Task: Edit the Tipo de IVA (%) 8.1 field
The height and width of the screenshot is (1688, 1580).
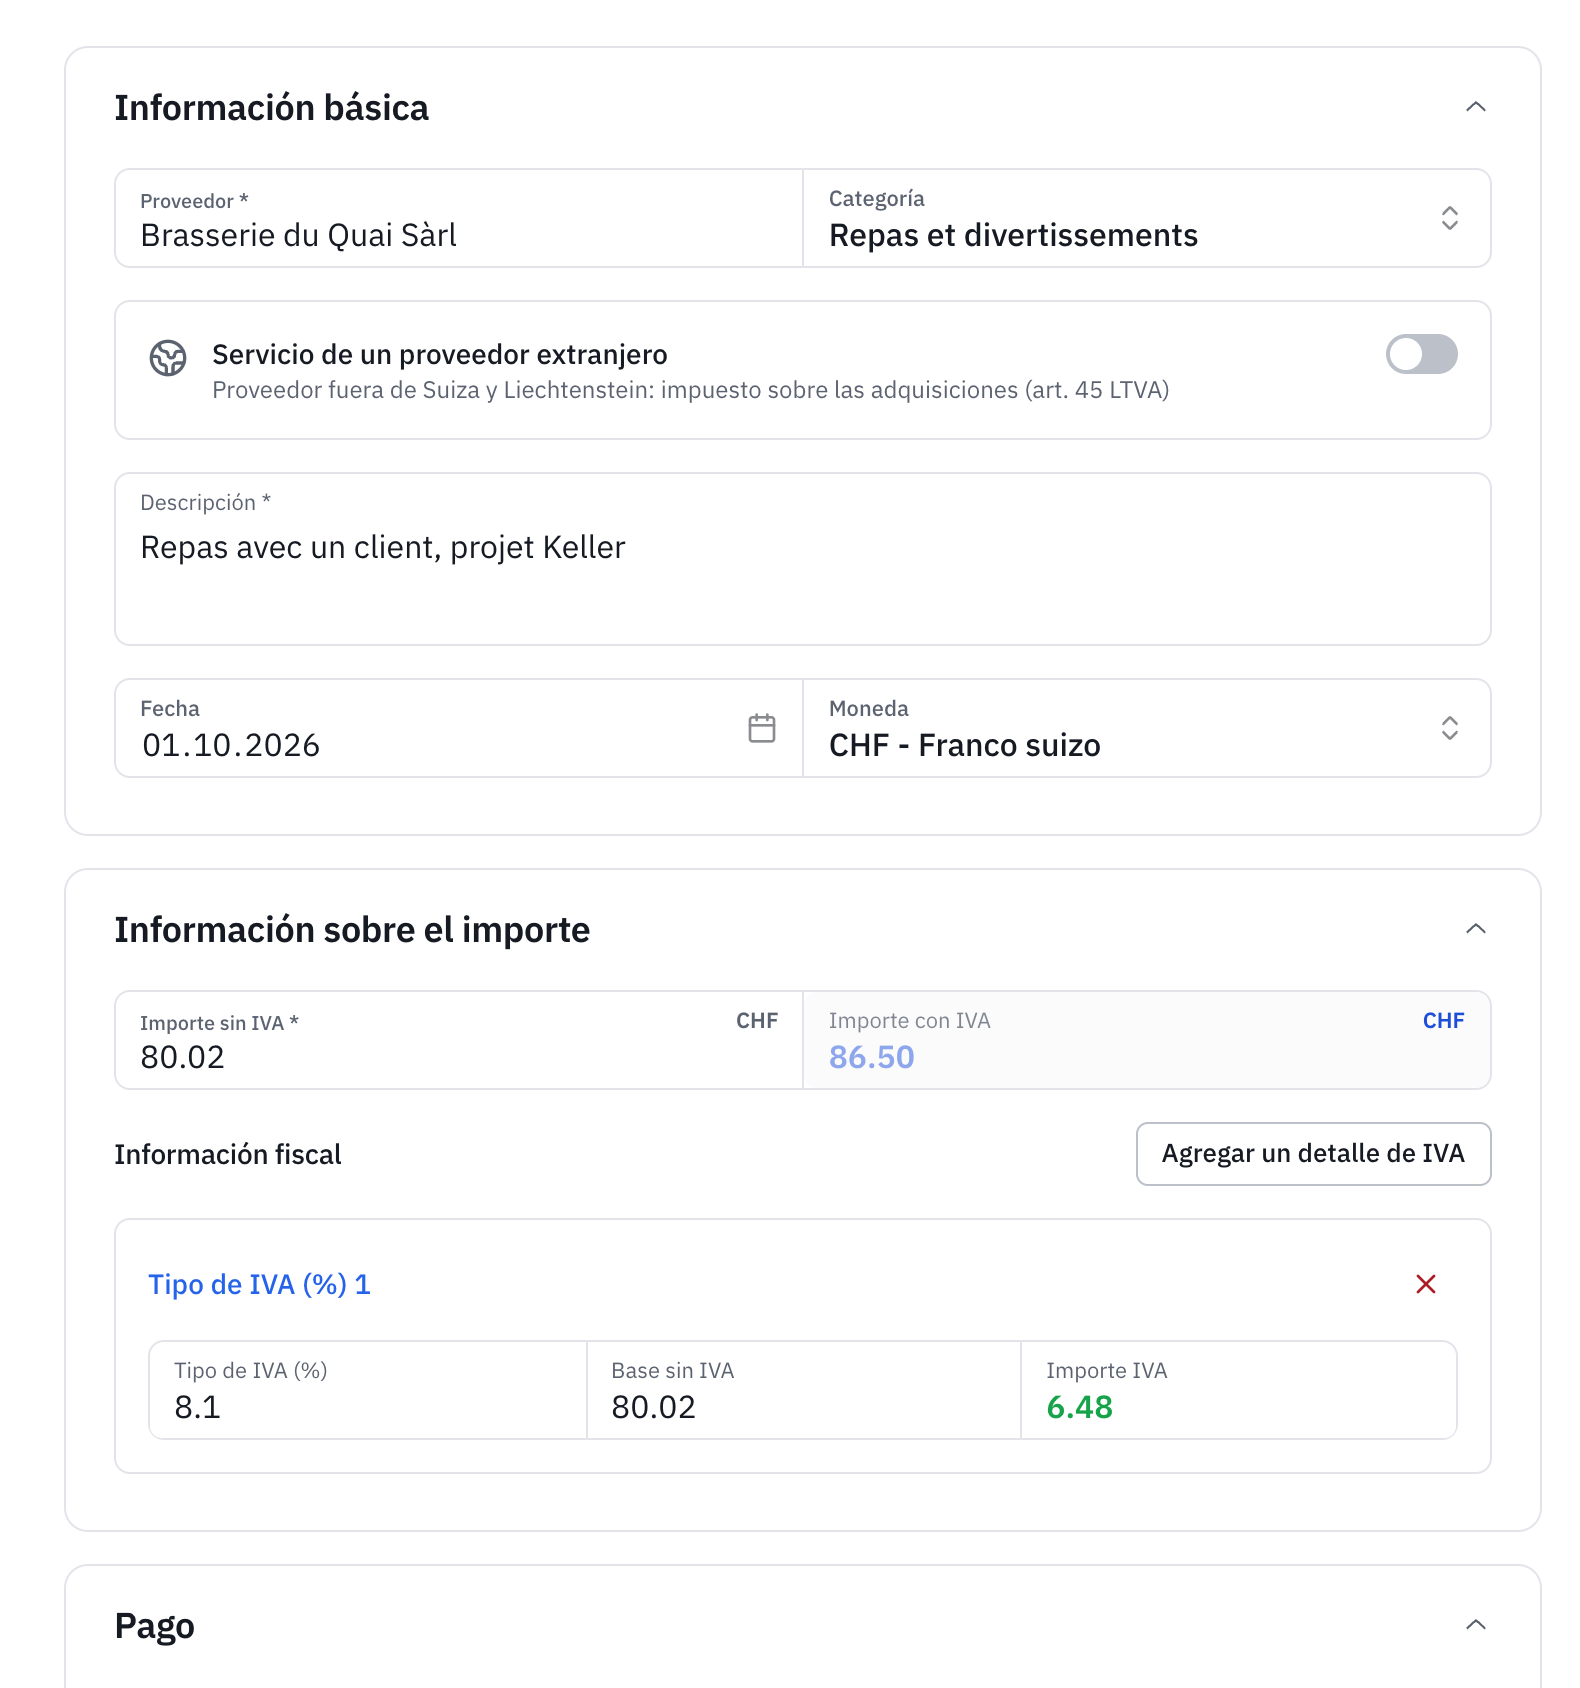Action: pos(368,1390)
